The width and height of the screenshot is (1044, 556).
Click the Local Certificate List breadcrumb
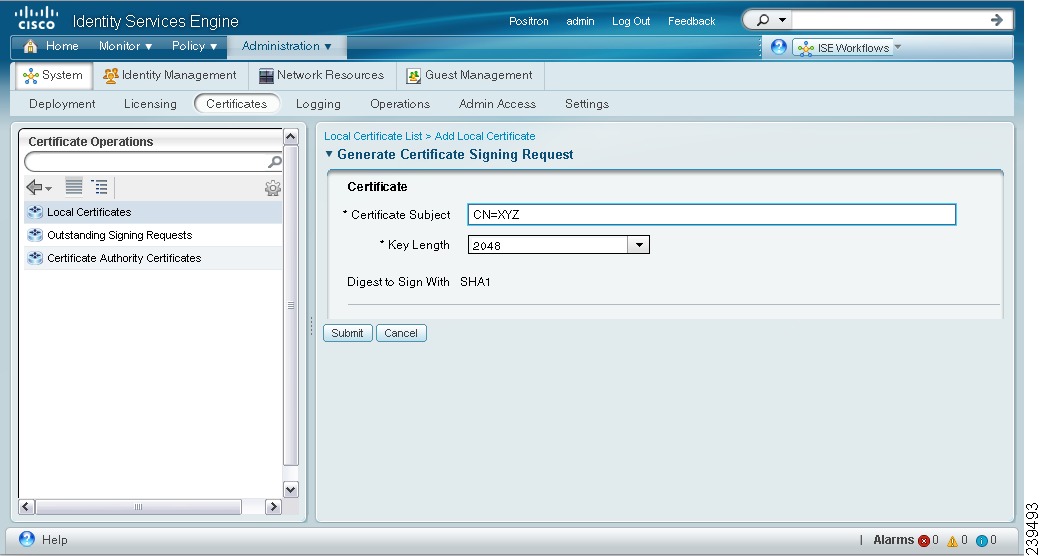tap(373, 137)
